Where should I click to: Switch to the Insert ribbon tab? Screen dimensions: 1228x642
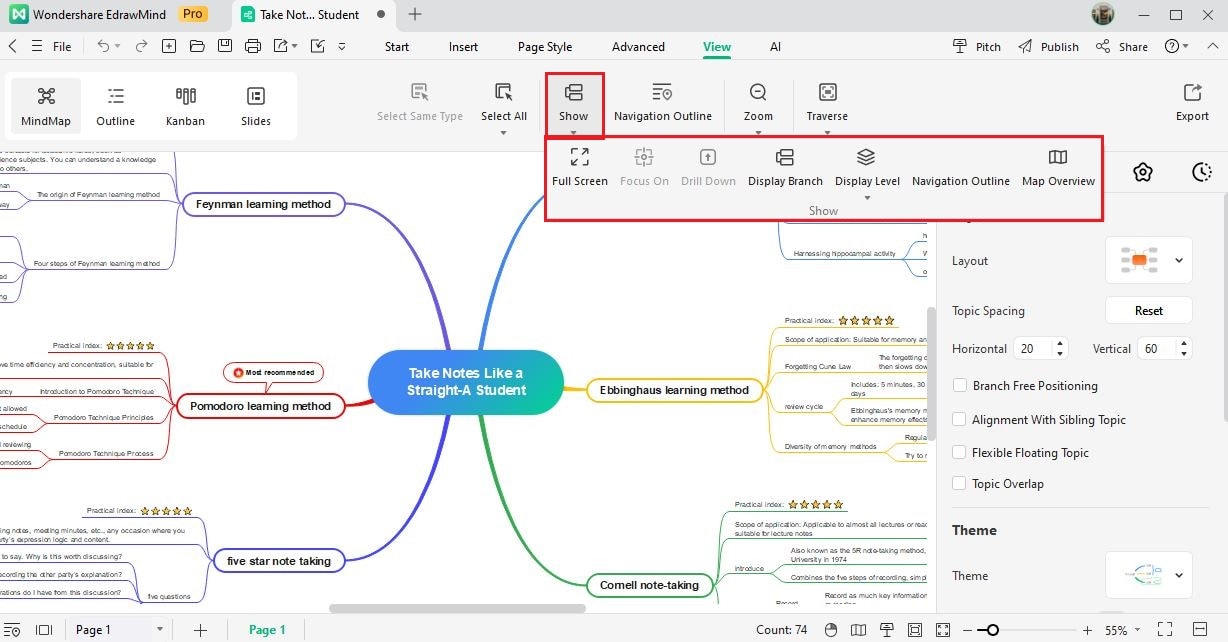click(463, 47)
